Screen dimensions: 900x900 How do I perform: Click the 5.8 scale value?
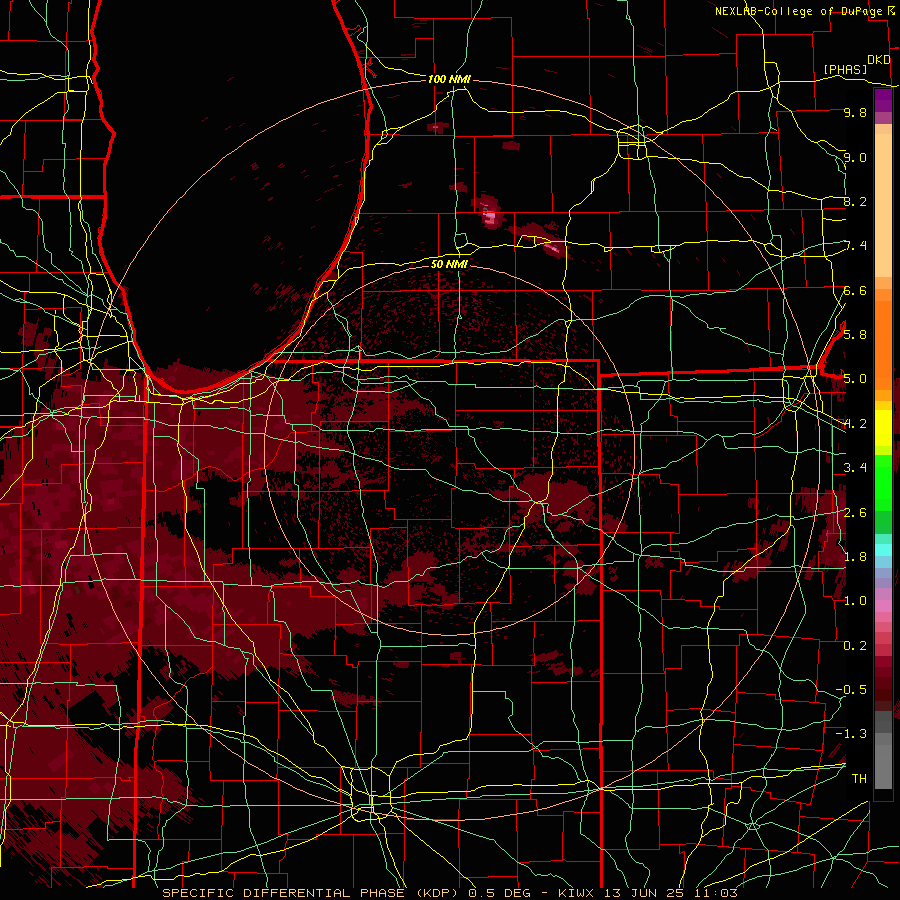(855, 334)
